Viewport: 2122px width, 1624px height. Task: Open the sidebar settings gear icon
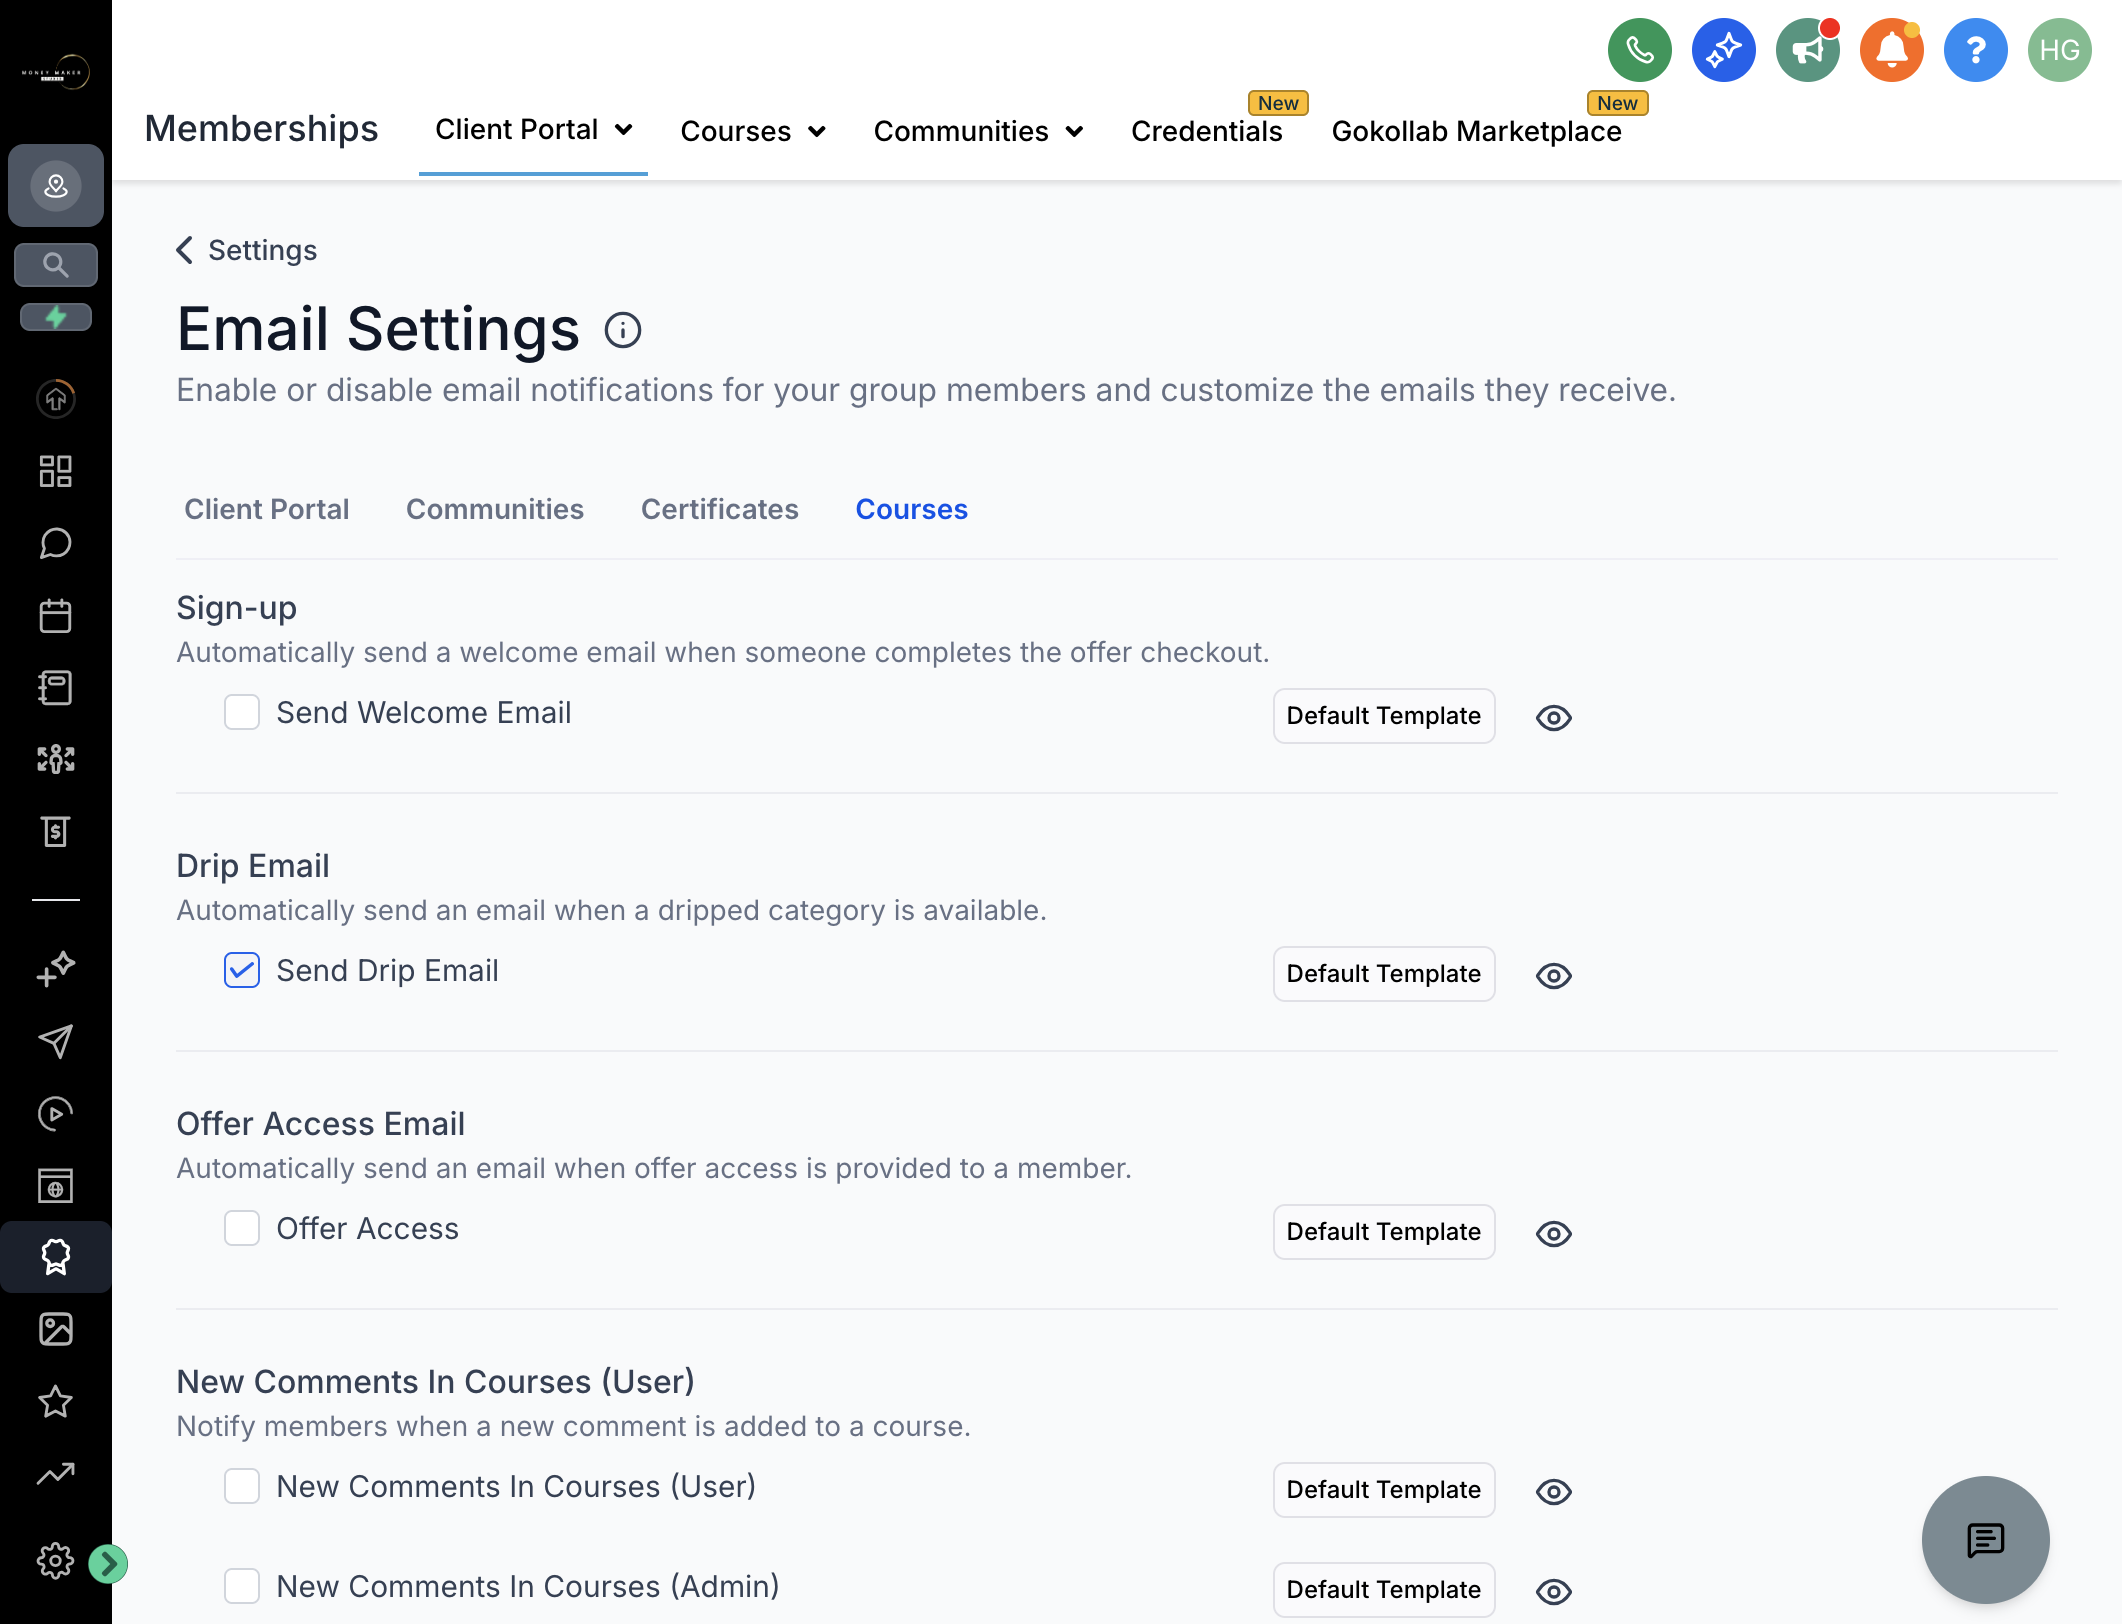coord(56,1561)
